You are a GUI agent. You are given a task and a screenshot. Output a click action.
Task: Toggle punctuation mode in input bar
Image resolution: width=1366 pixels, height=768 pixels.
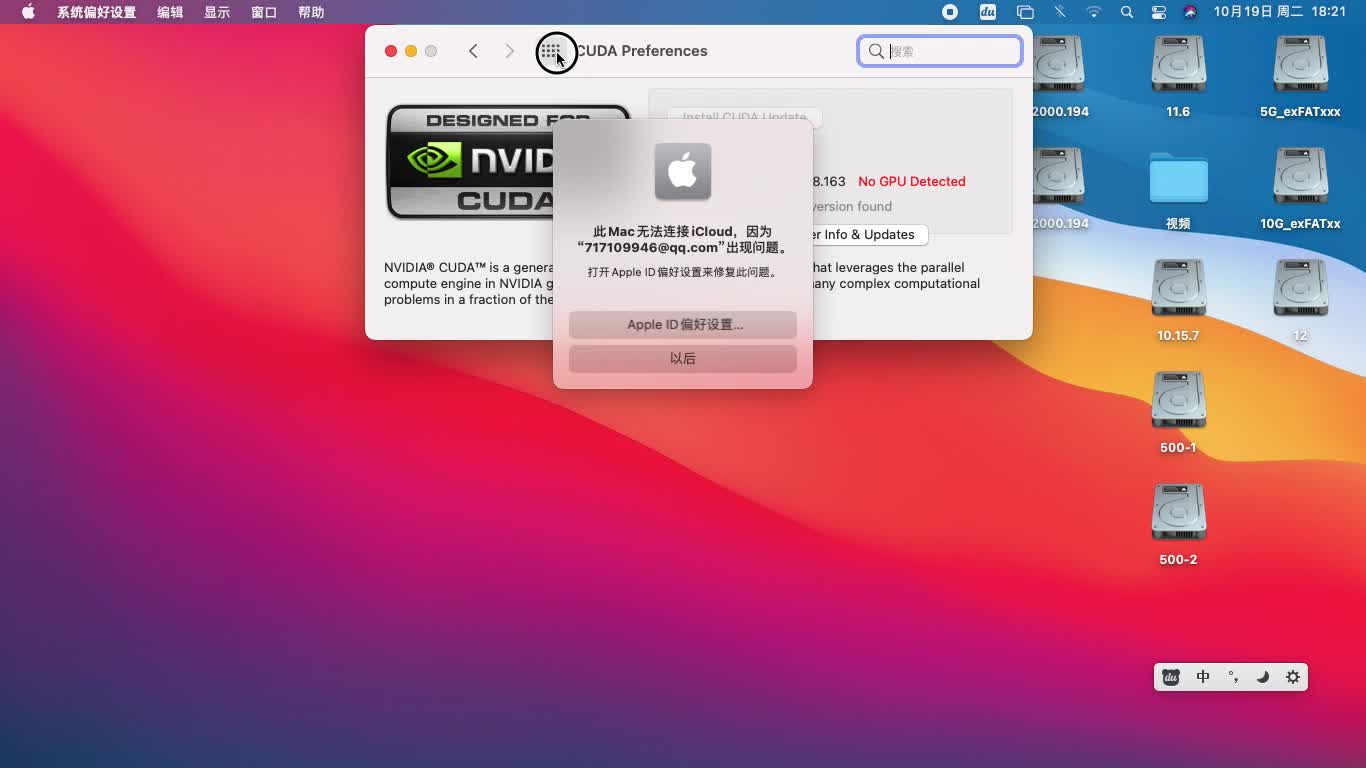click(1233, 677)
